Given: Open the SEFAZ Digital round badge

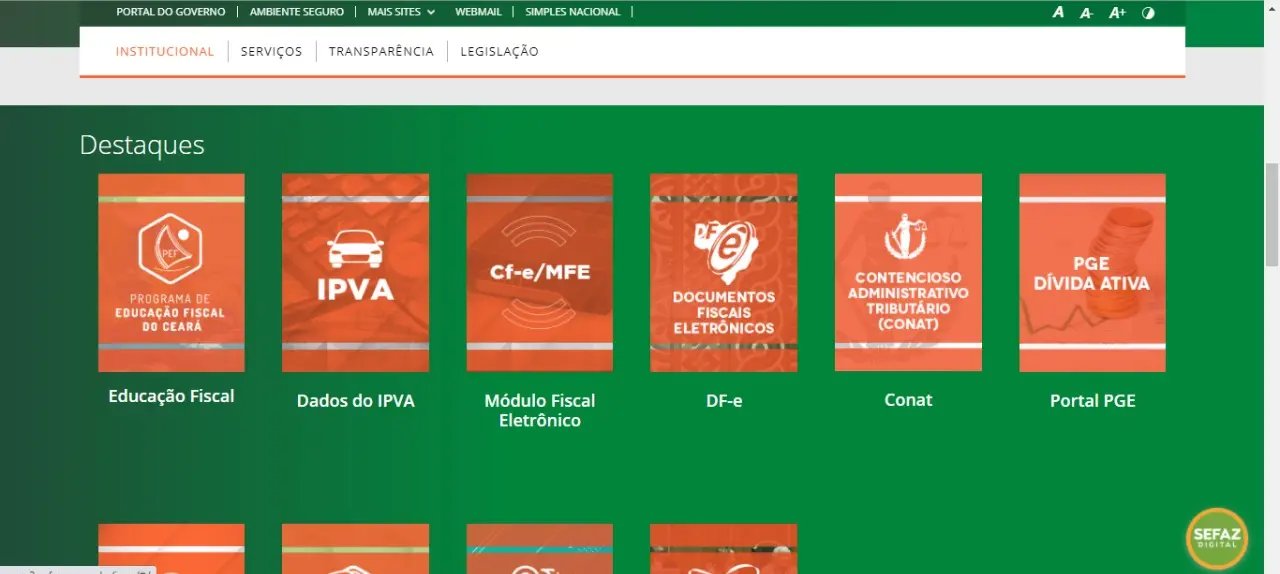Looking at the screenshot, I should coord(1216,538).
